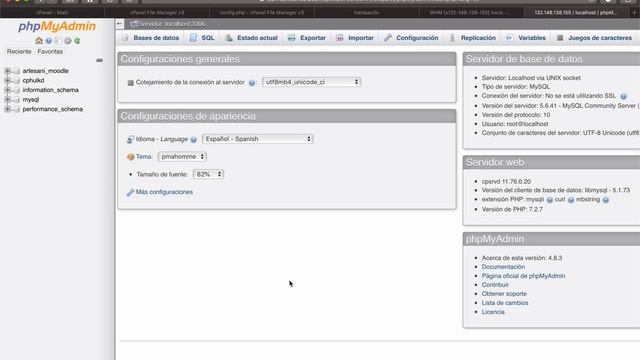Open the artesani_moodle database
This screenshot has height=360, width=640.
click(46, 71)
